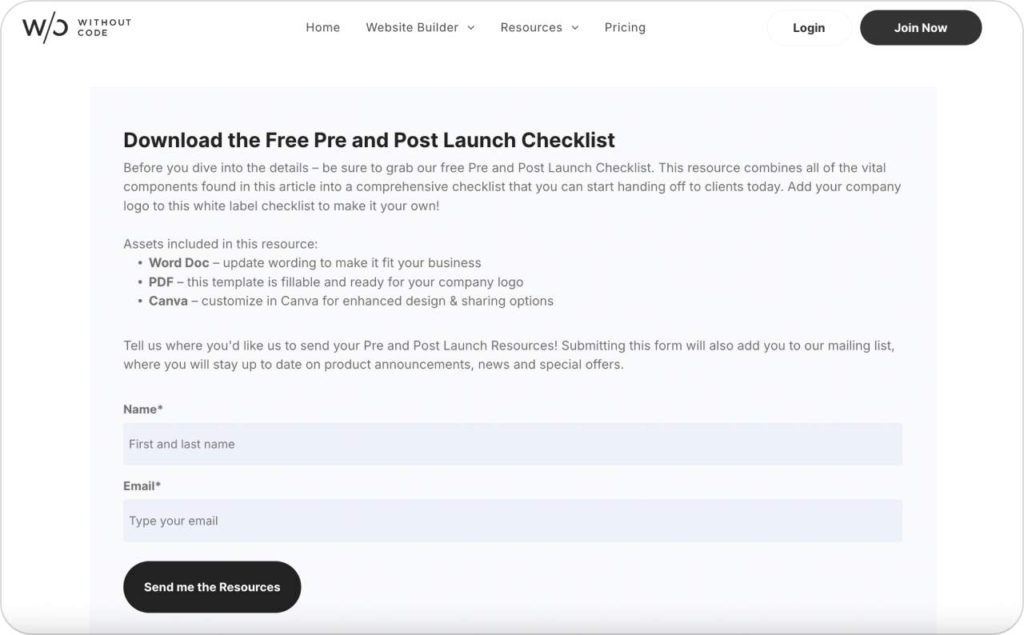Image resolution: width=1024 pixels, height=635 pixels.
Task: Click the Download the Free Checklist heading
Action: pos(368,140)
